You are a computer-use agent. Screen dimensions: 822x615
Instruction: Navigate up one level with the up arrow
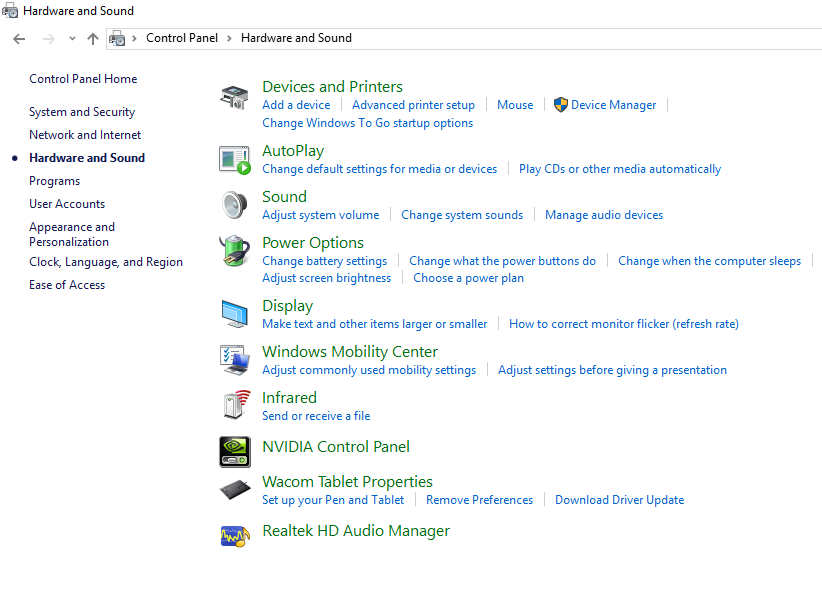point(93,39)
